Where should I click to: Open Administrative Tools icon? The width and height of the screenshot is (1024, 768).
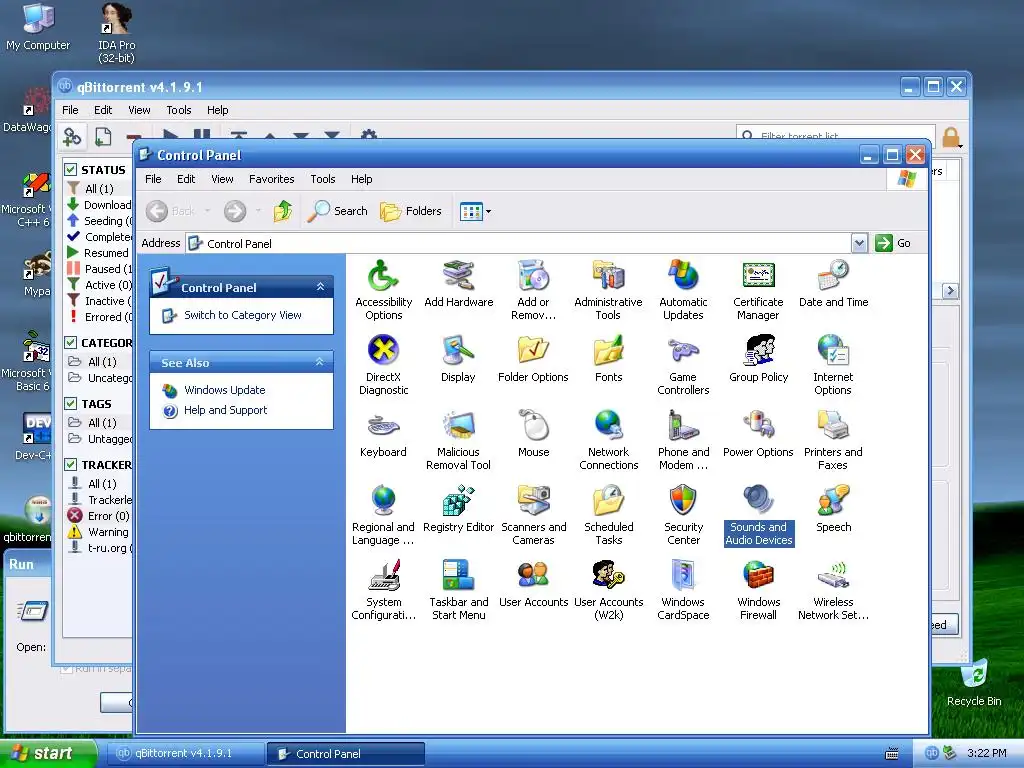coord(608,290)
